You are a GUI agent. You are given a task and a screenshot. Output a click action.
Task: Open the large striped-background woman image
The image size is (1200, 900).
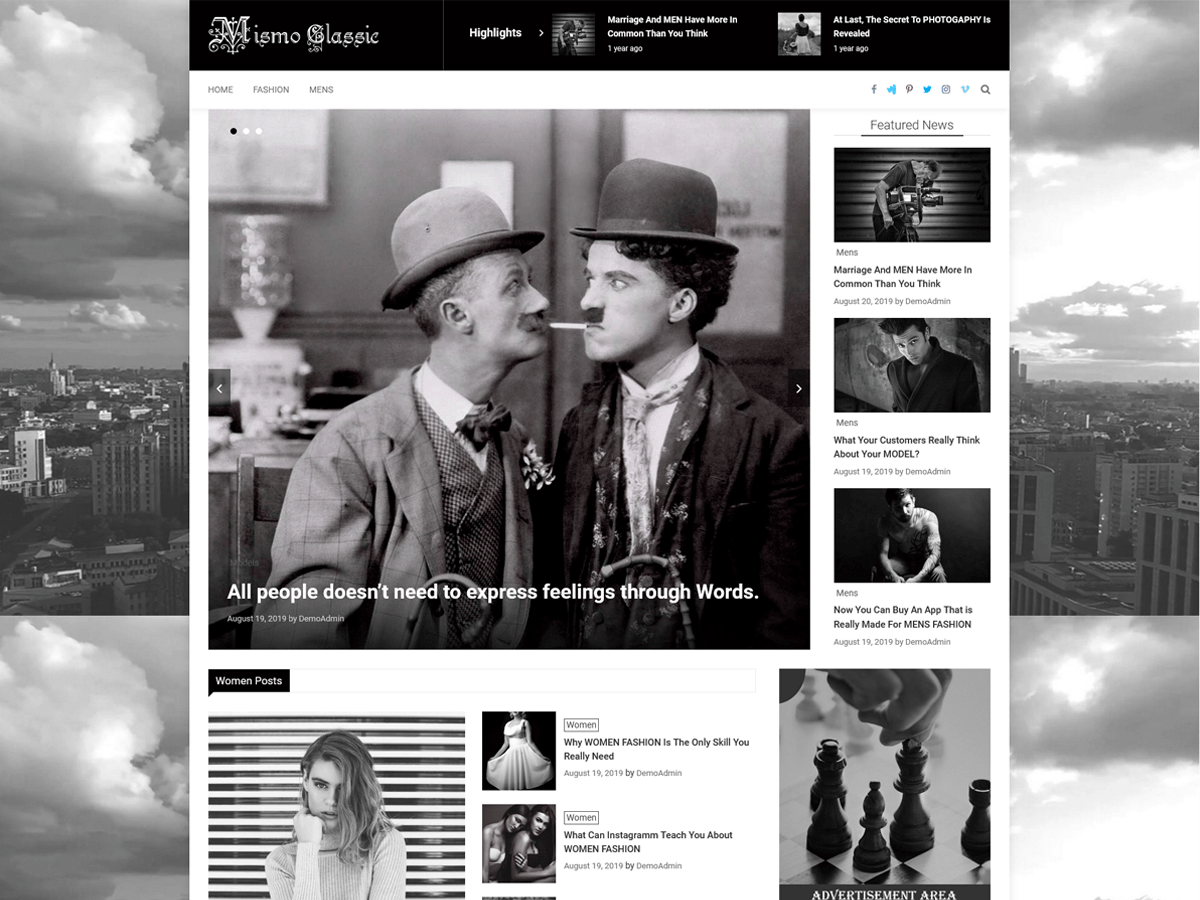(337, 806)
